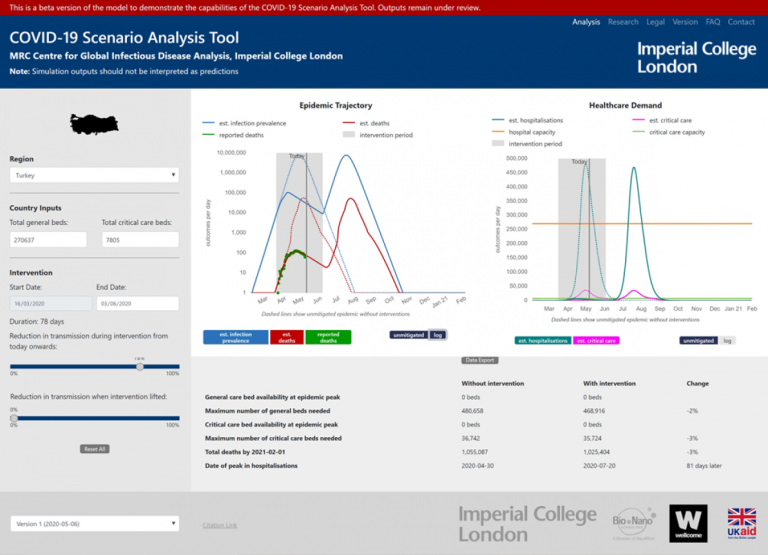768x555 pixels.
Task: Open the Version 1 (2020-05-06) dropdown
Action: point(94,523)
